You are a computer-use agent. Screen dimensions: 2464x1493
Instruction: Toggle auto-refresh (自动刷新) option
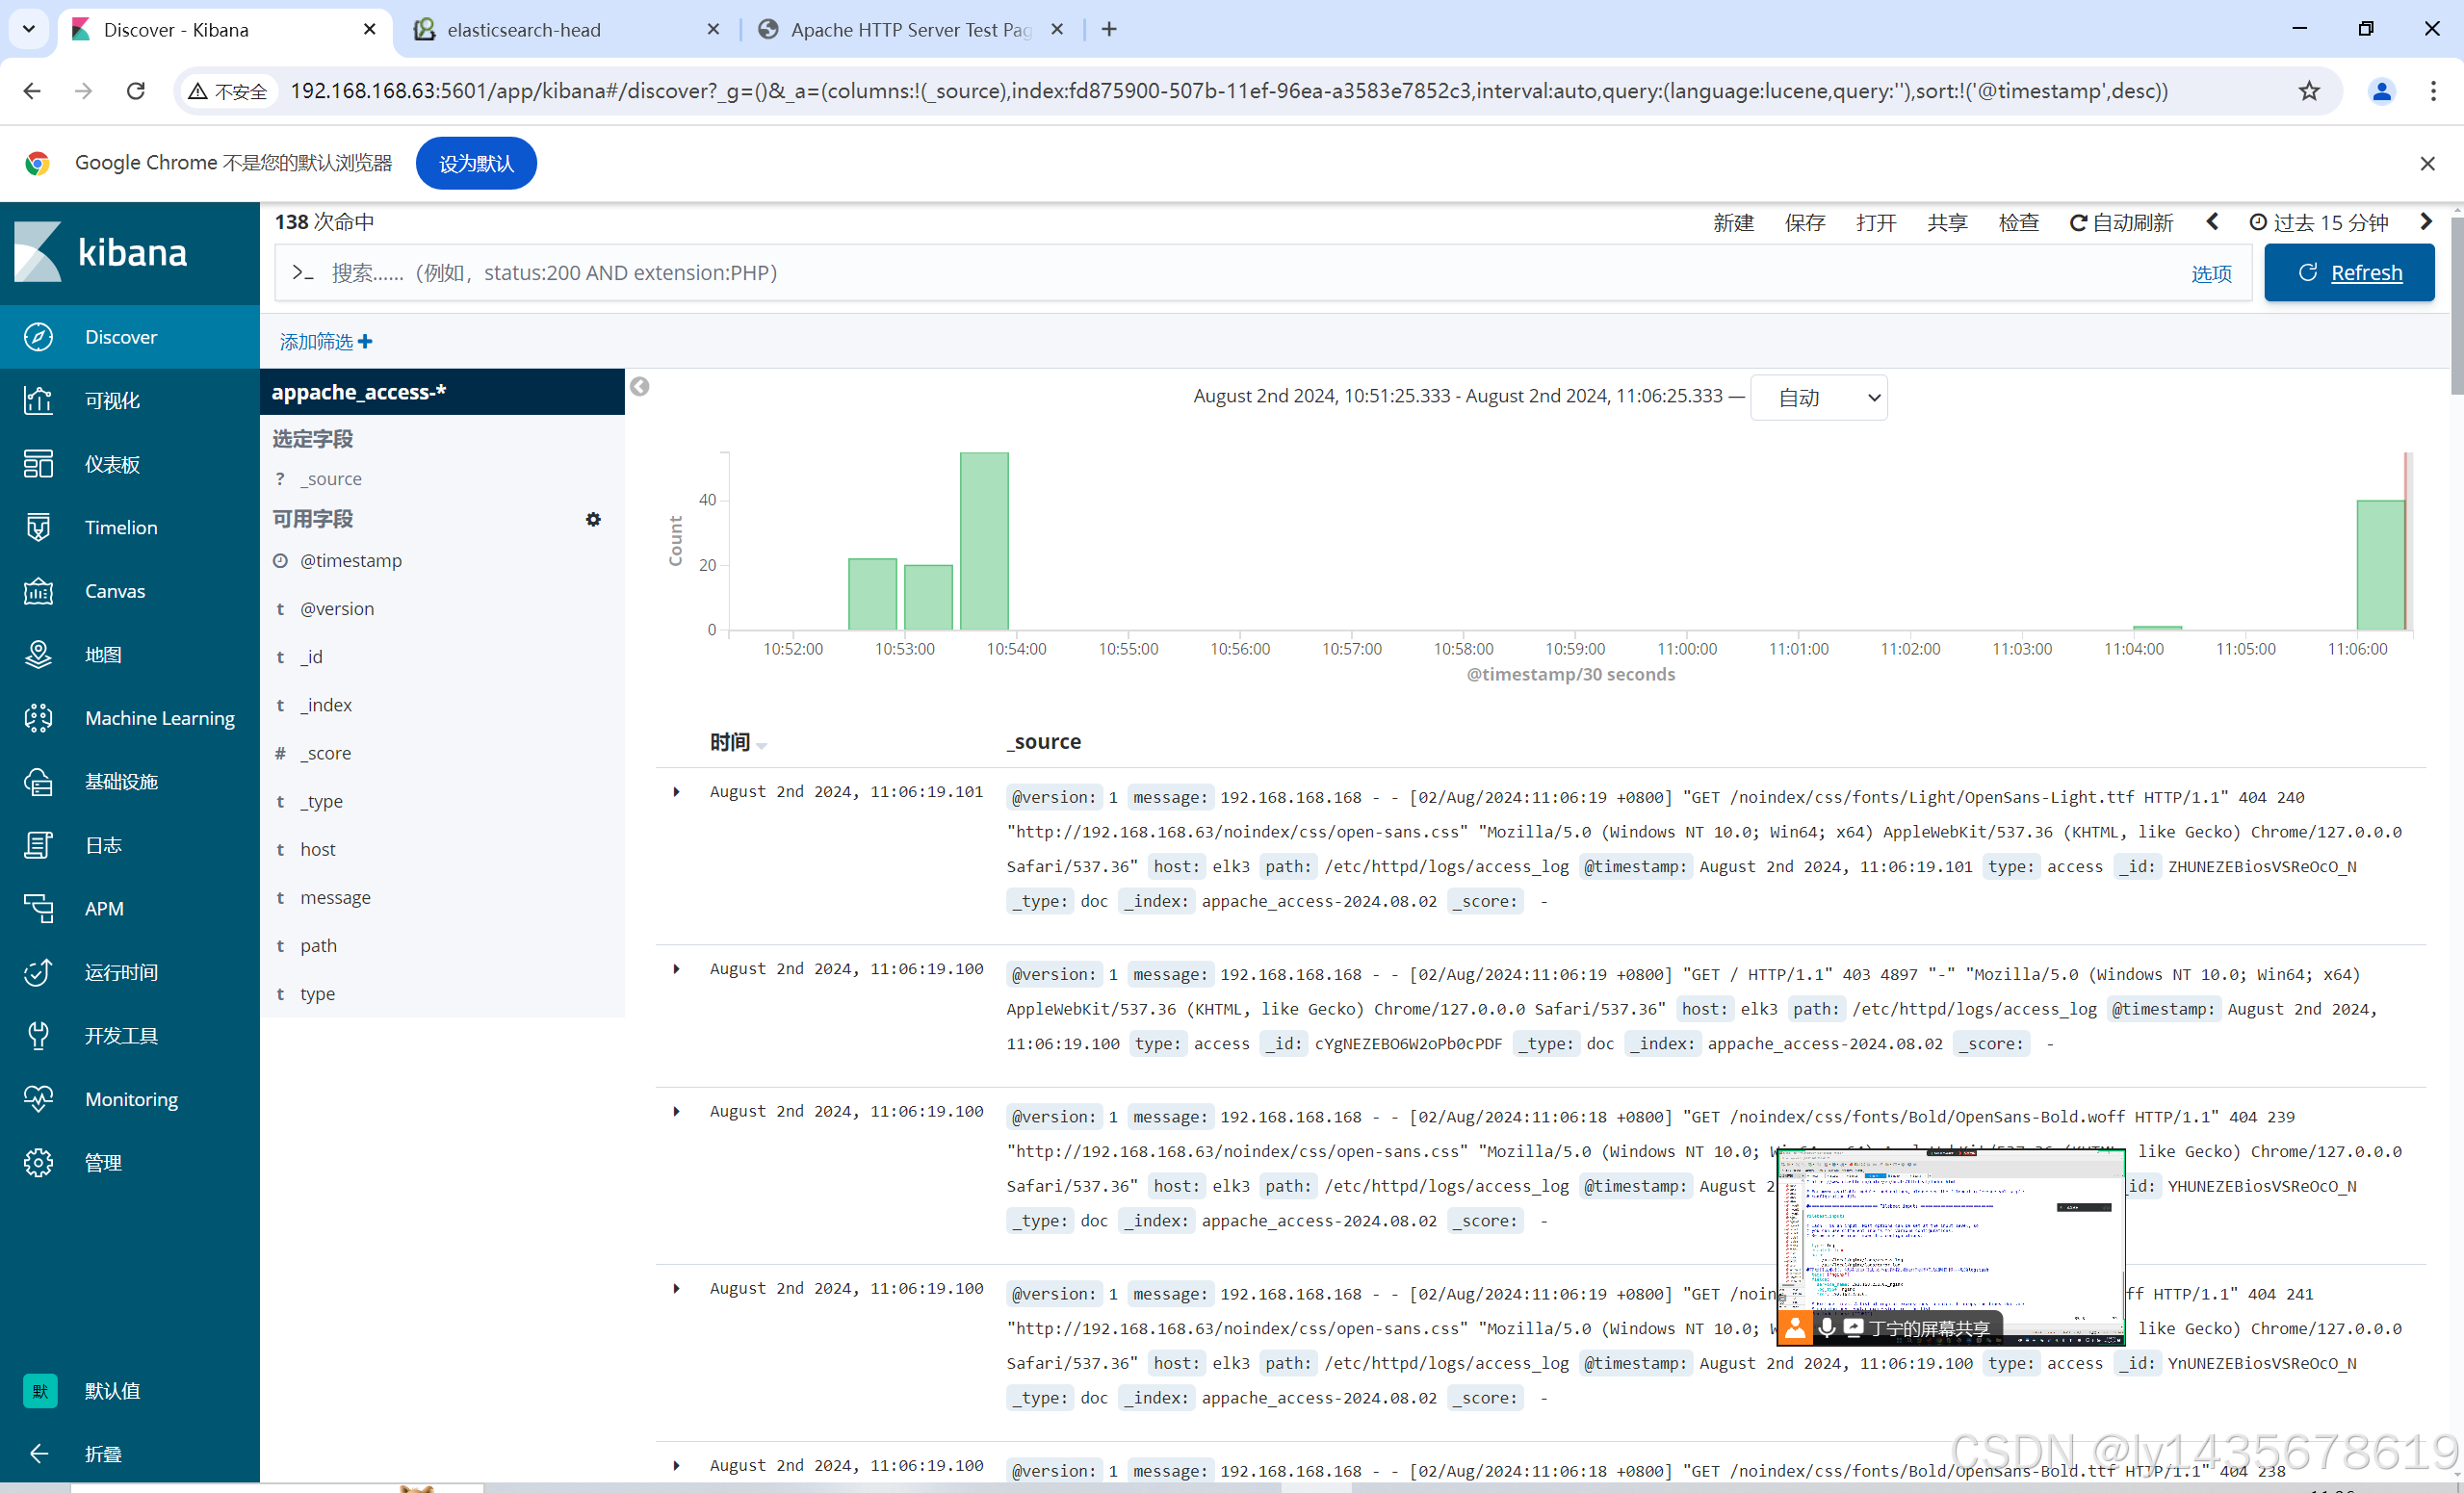2121,222
